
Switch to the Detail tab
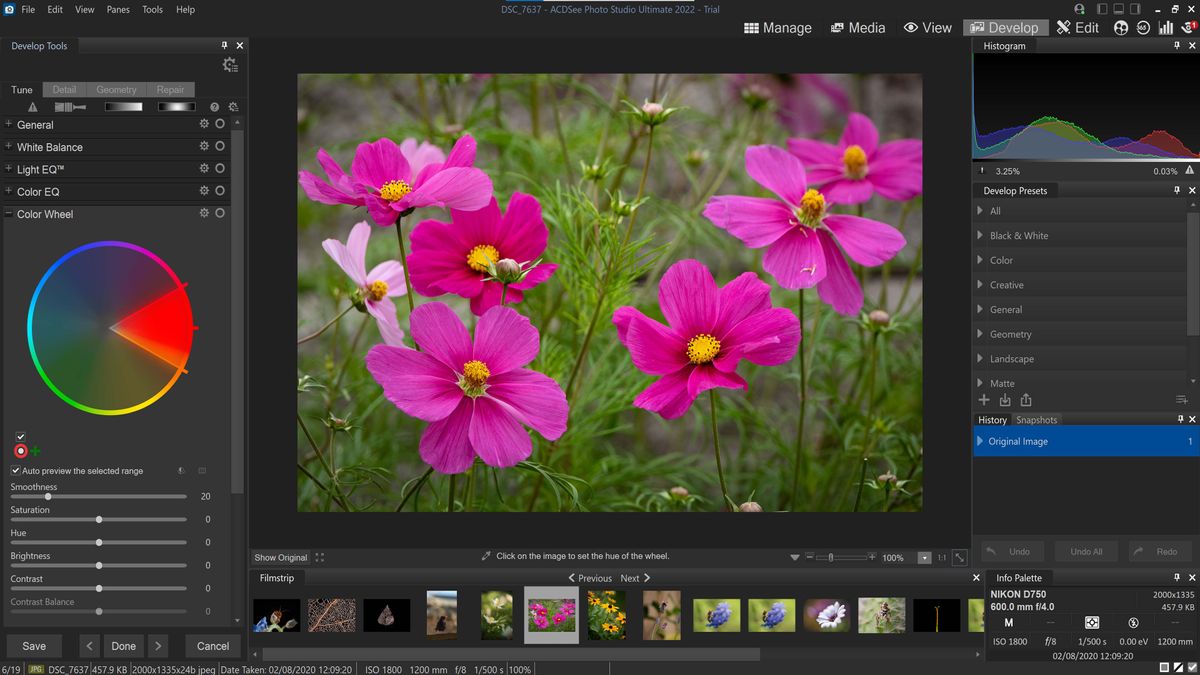(x=63, y=89)
